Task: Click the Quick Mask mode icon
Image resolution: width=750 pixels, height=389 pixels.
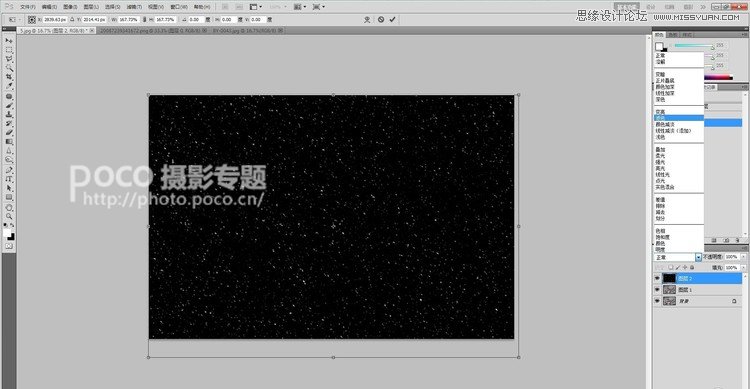Action: tap(9, 246)
